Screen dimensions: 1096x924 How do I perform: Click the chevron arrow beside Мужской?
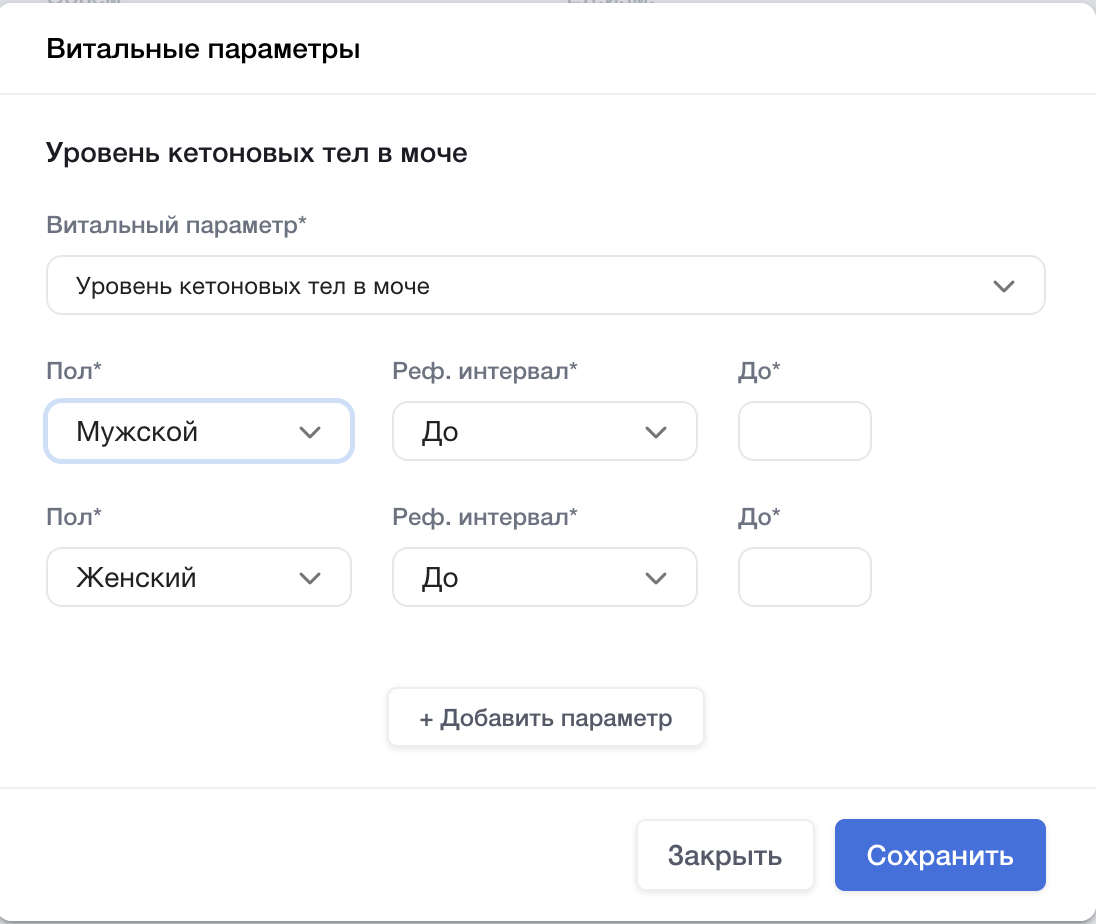pos(310,432)
